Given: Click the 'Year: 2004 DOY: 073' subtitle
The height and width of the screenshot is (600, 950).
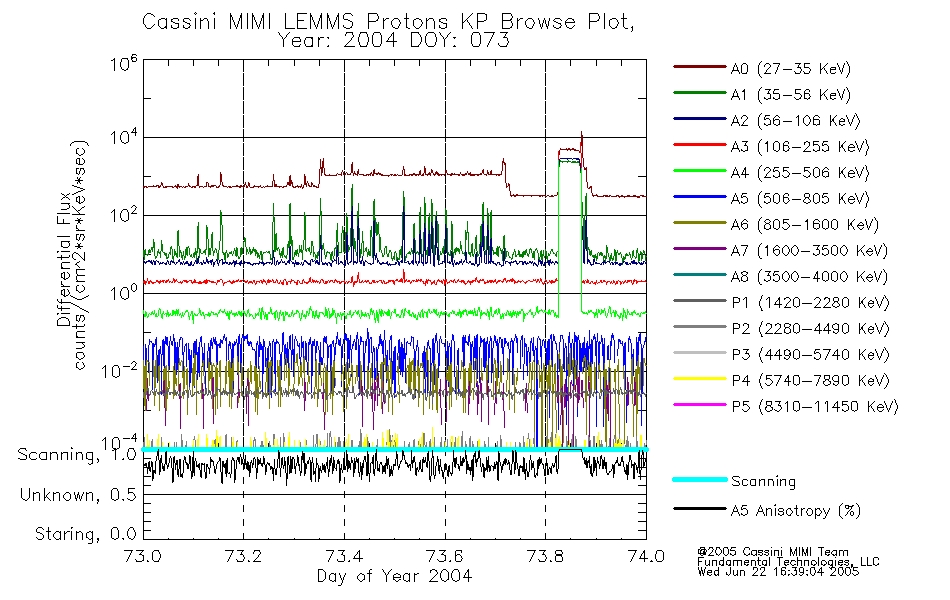Looking at the screenshot, I should pos(393,41).
